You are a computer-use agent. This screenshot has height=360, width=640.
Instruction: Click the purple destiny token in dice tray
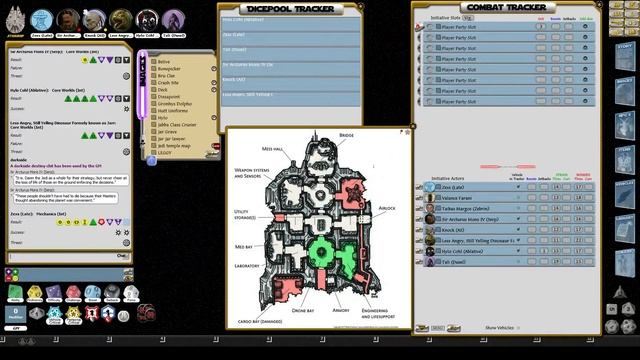coord(8,271)
